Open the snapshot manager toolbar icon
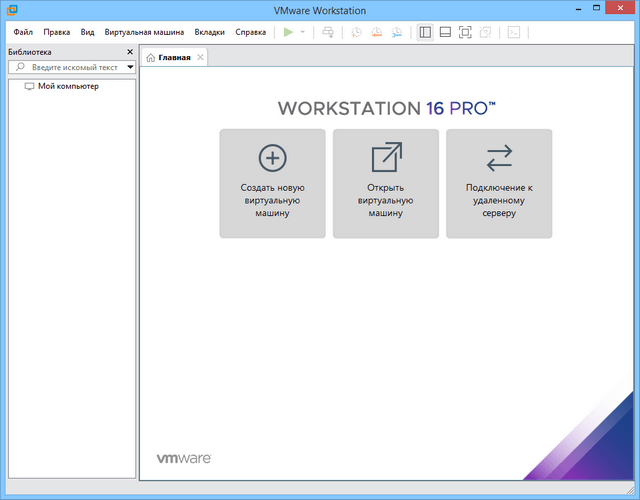 click(x=397, y=32)
